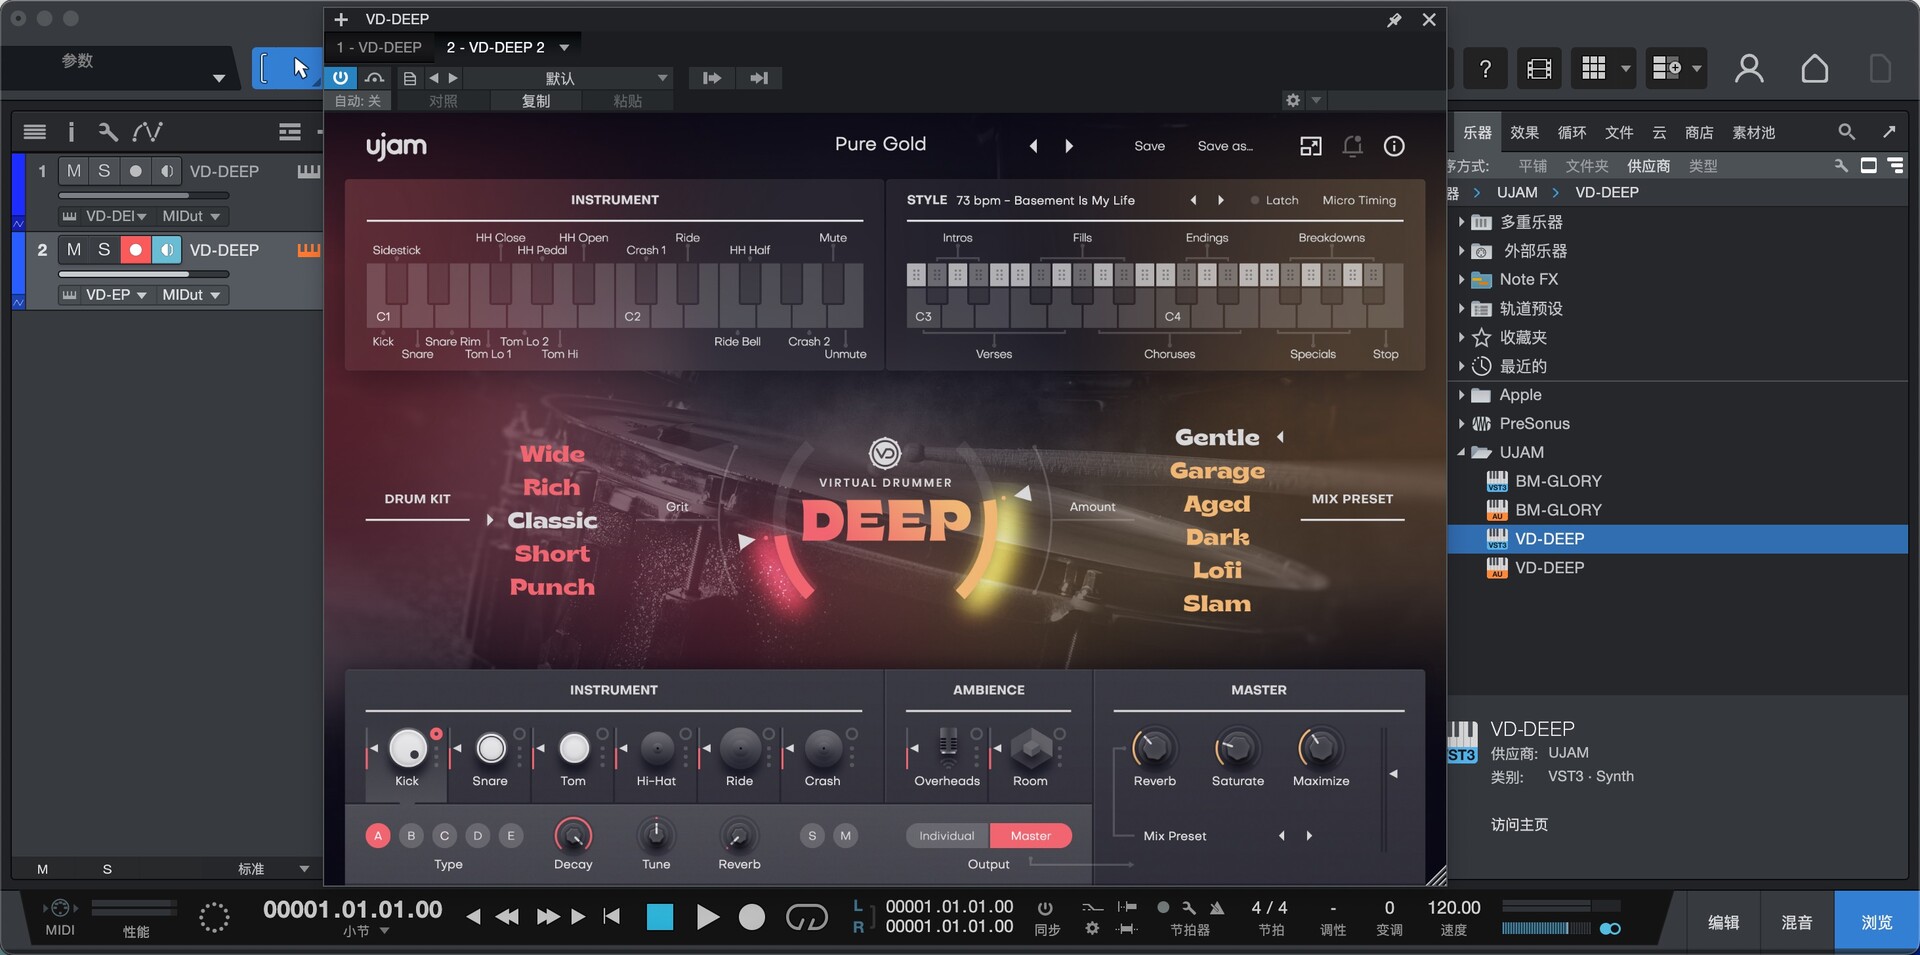This screenshot has height=955, width=1920.
Task: Toggle the transport loop icon
Action: (x=806, y=917)
